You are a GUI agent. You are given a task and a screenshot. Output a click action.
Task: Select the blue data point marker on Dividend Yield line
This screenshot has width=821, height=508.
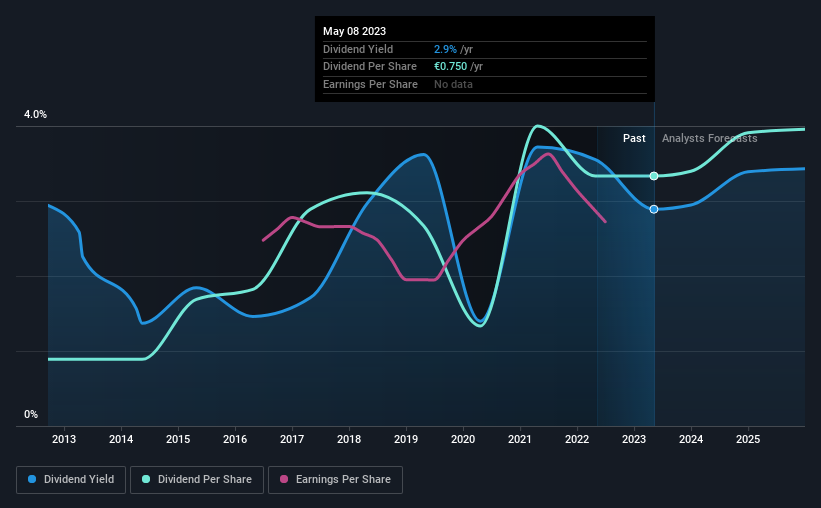point(654,209)
